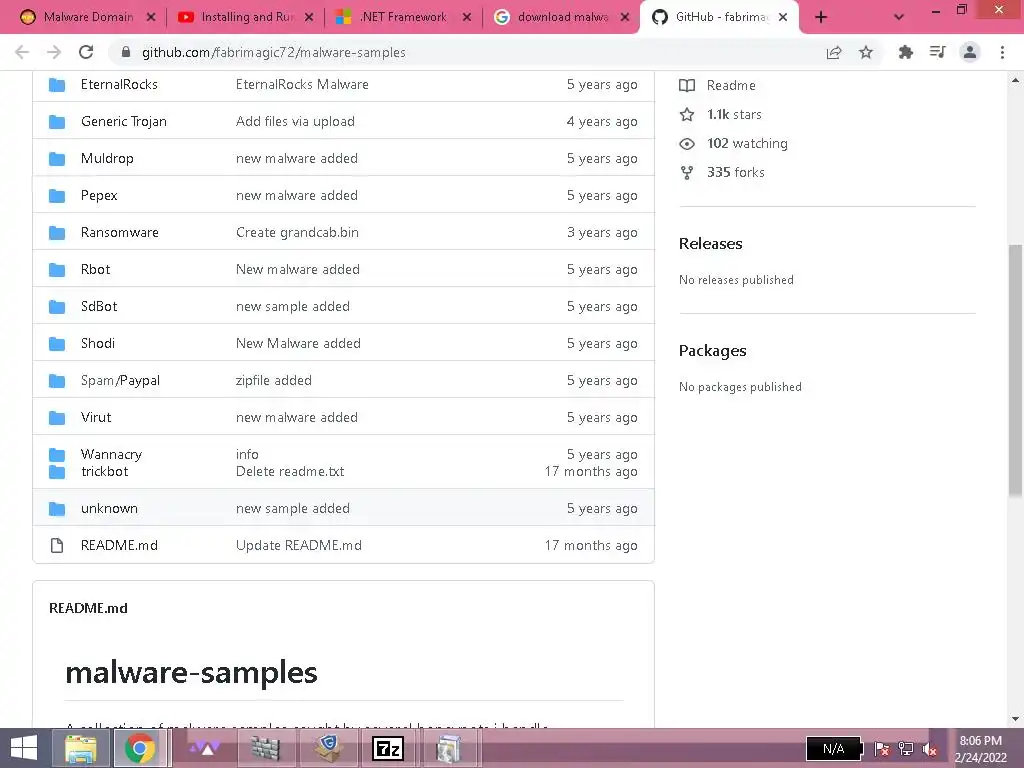1024x768 pixels.
Task: Open commit 'Add files via upload'
Action: point(295,121)
